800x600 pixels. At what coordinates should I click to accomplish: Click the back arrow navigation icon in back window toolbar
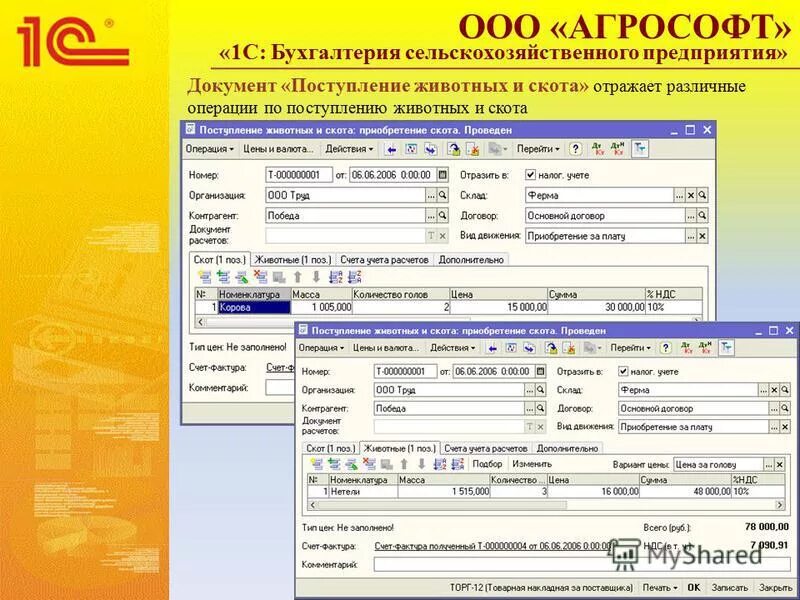[x=391, y=149]
